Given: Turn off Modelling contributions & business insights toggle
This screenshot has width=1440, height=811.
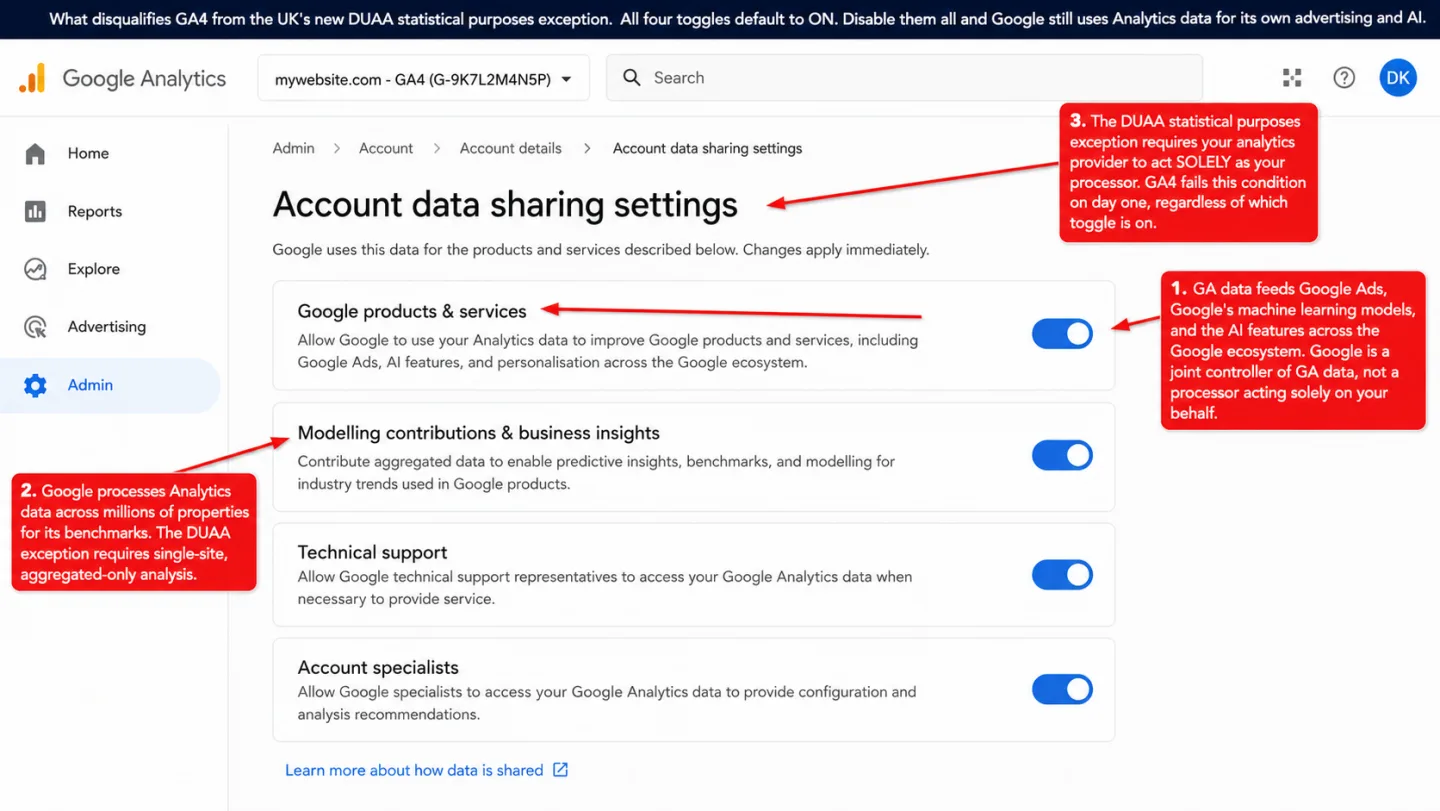Looking at the screenshot, I should point(1062,455).
